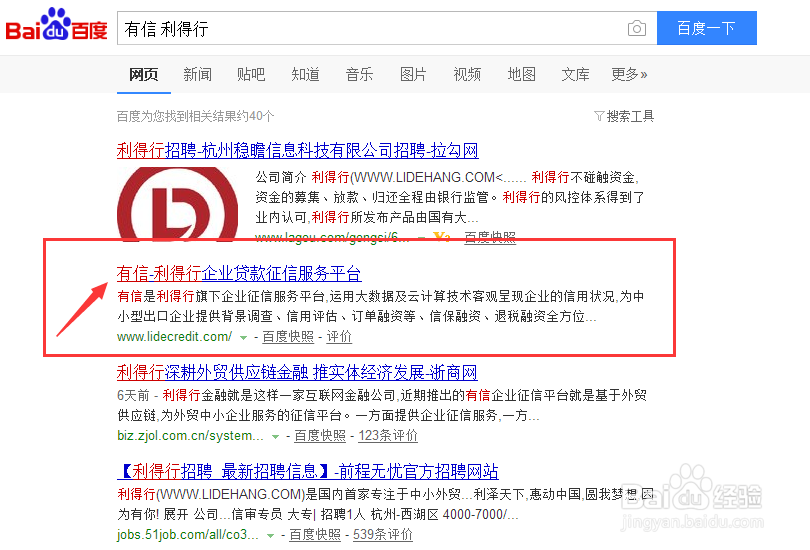Open the 音乐 tab
The height and width of the screenshot is (550, 810).
coord(359,74)
